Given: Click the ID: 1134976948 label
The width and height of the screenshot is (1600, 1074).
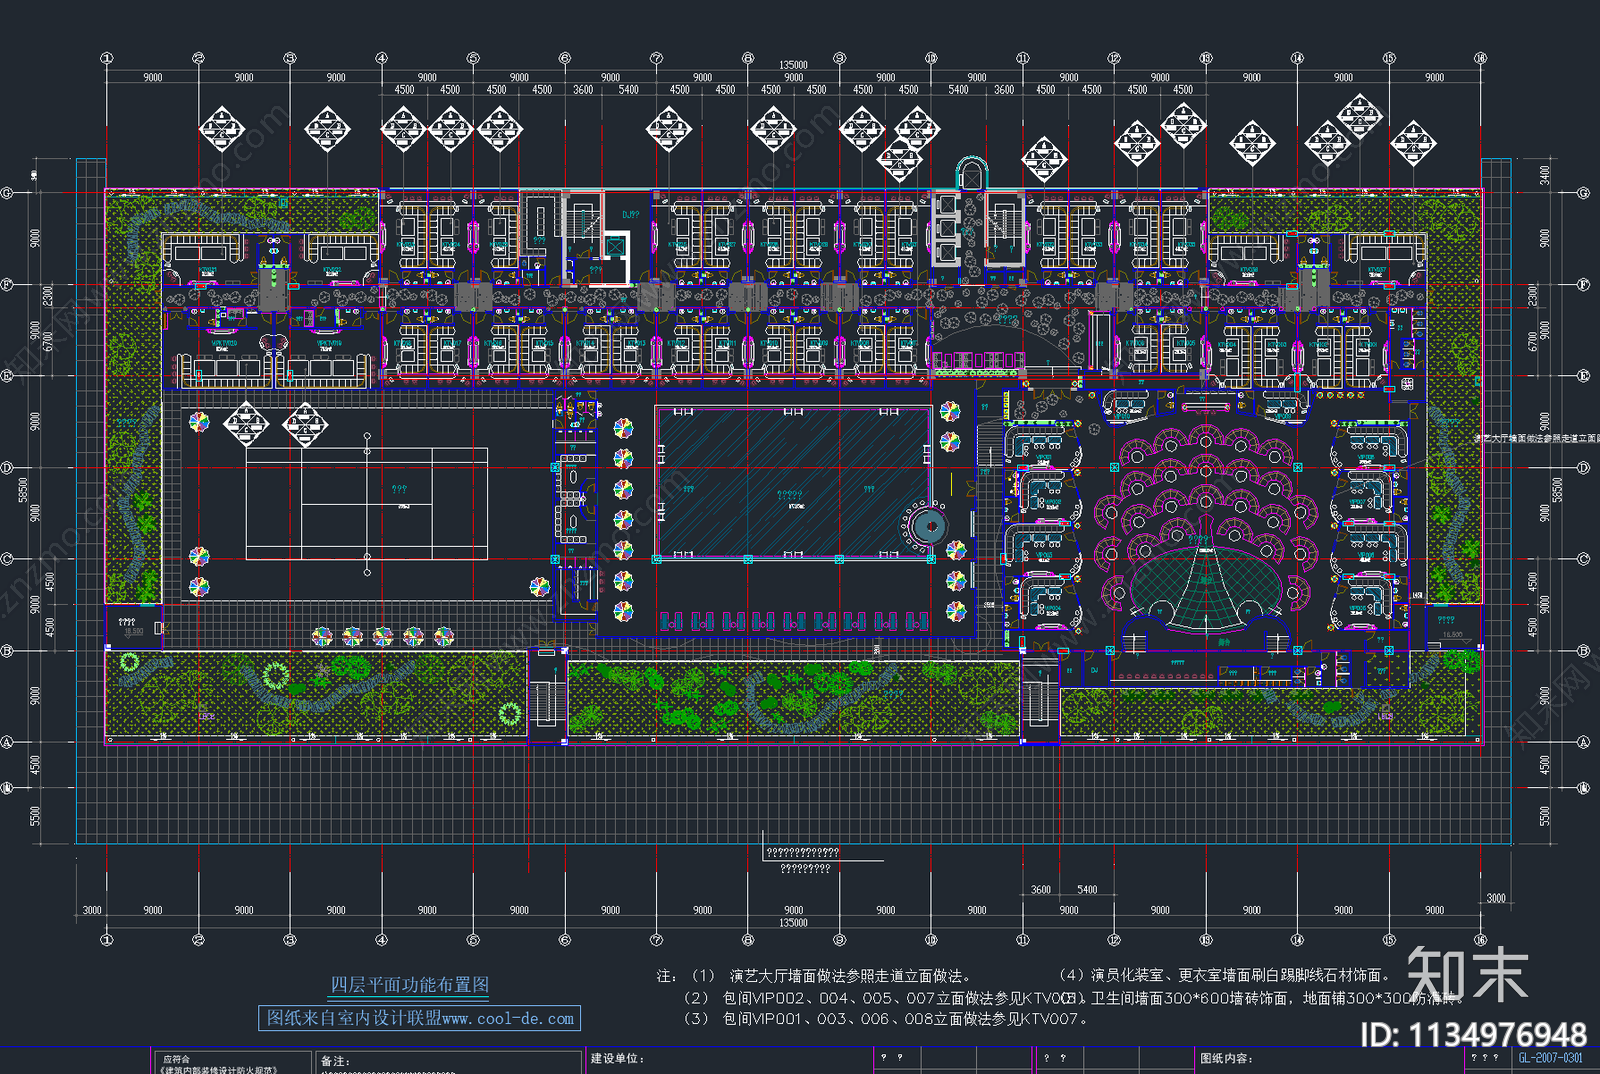Looking at the screenshot, I should tap(1474, 1035).
